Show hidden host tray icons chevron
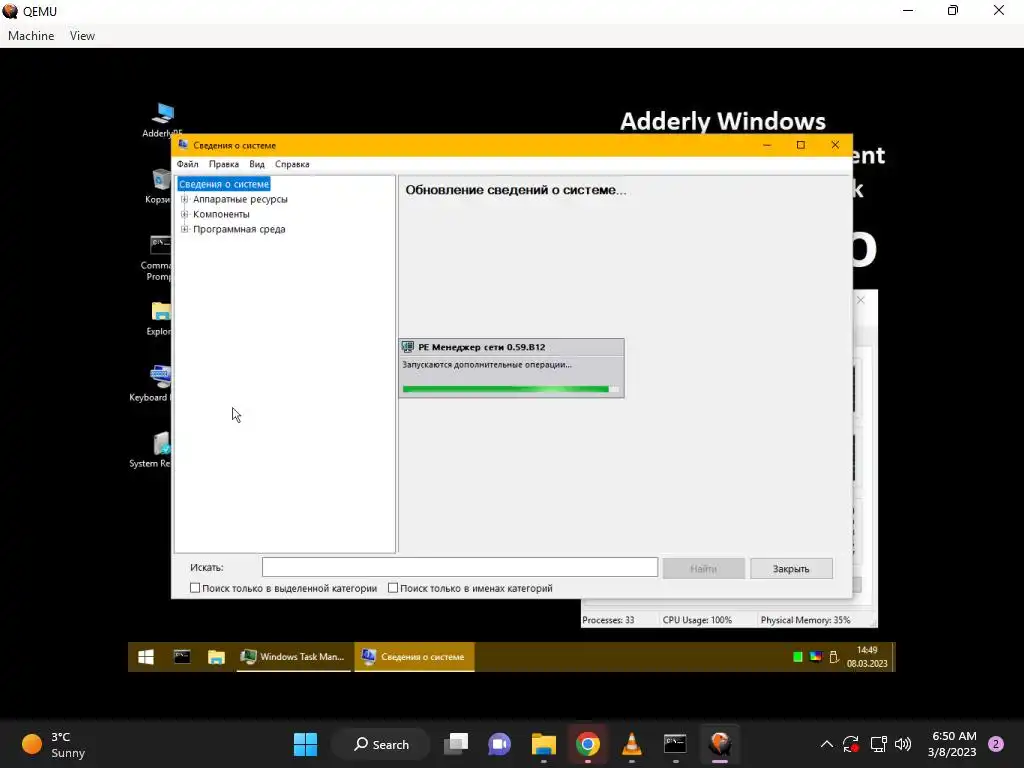1024x768 pixels. (827, 744)
